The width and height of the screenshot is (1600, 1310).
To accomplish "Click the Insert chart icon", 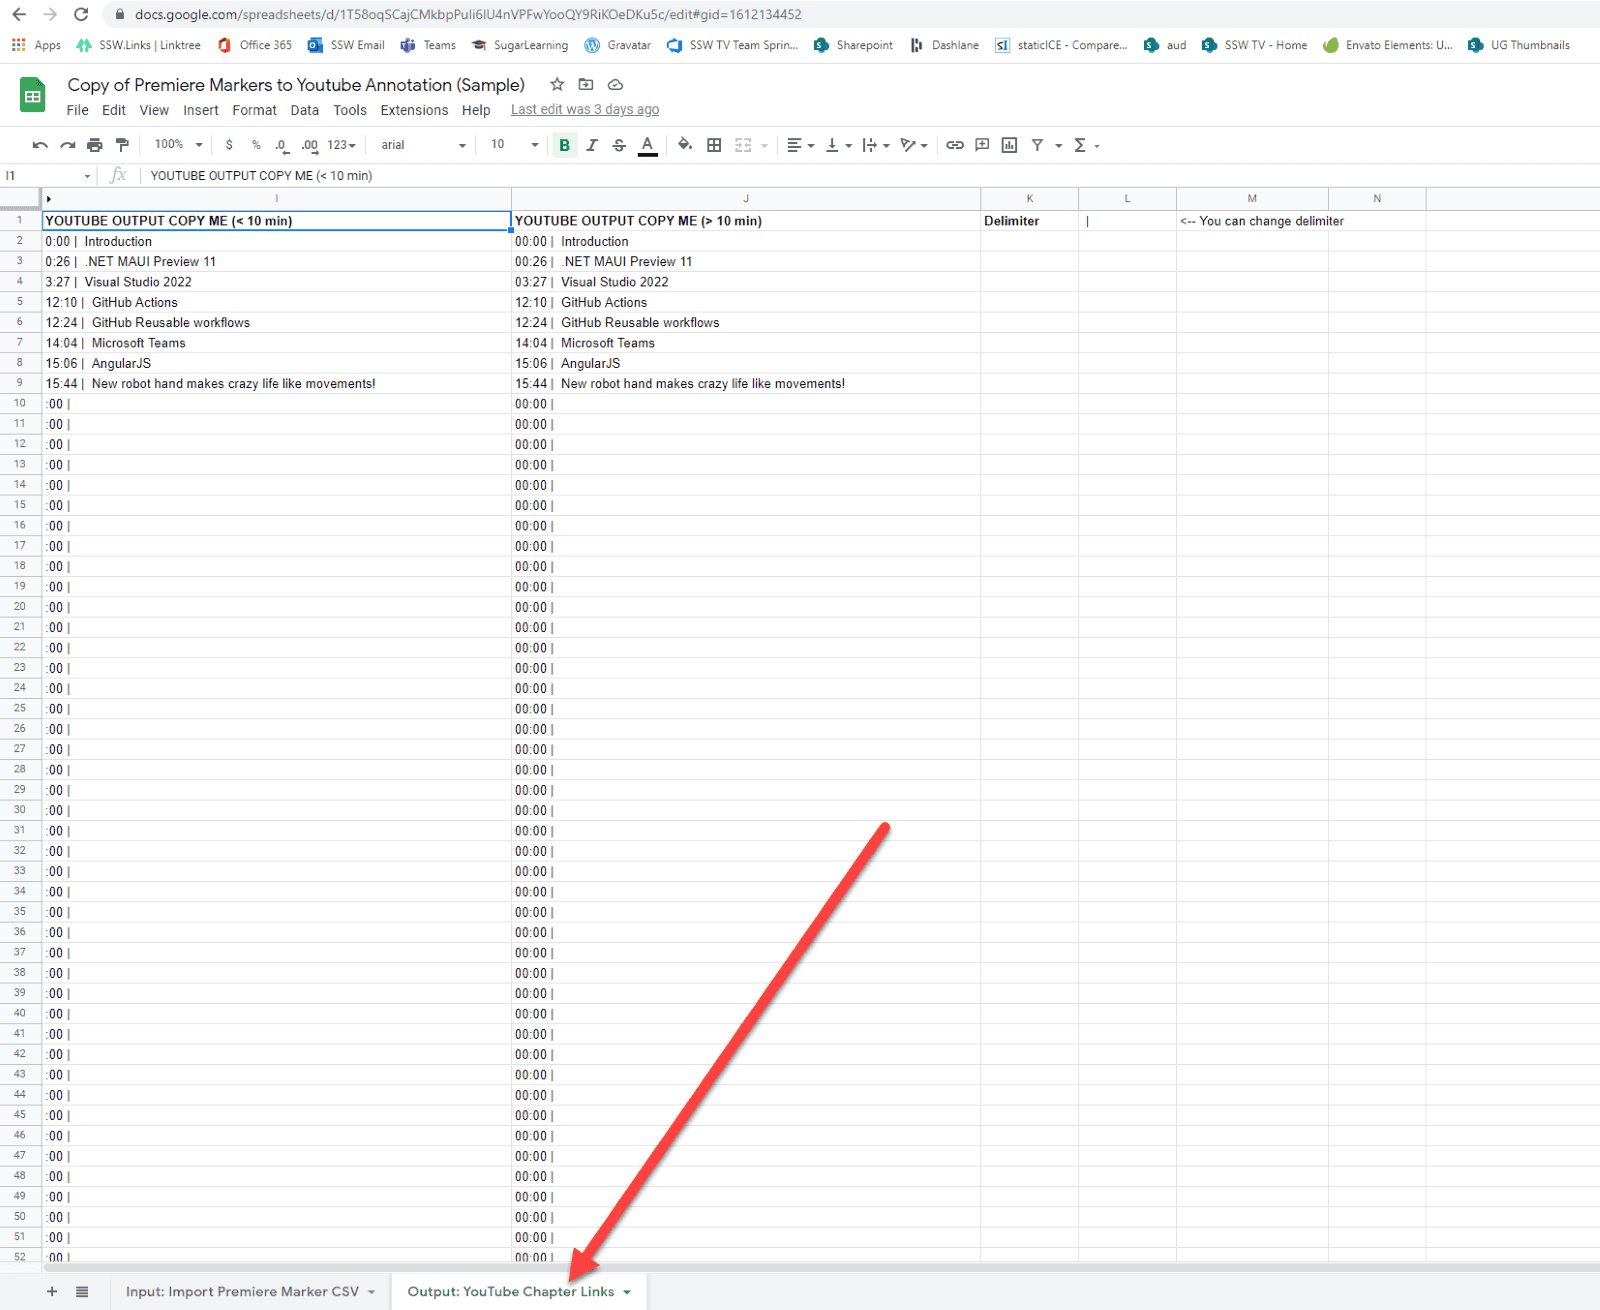I will [x=1009, y=145].
